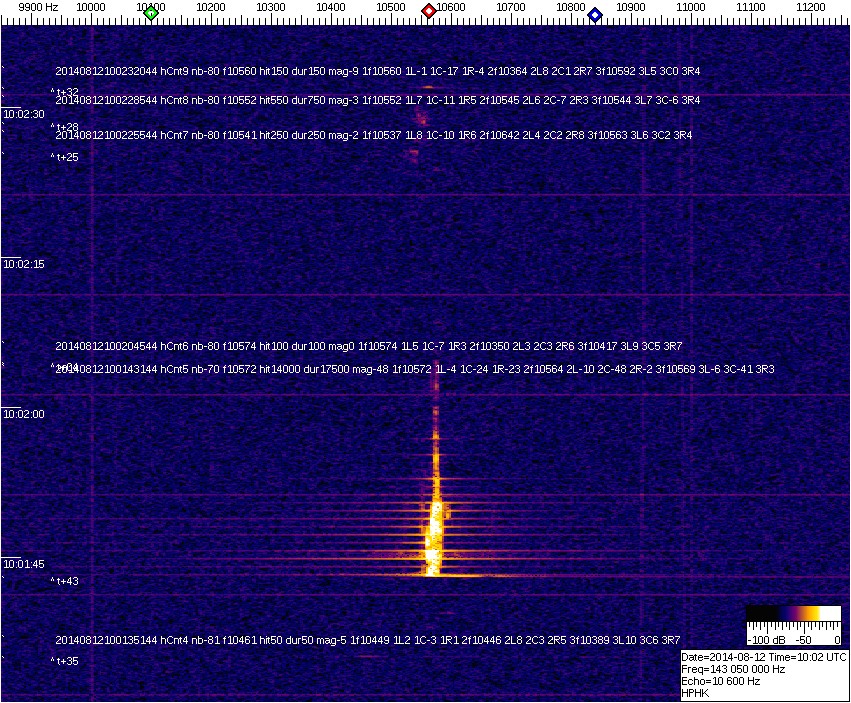Click the blue diamond frequency marker
This screenshot has width=851, height=703.
pos(595,14)
